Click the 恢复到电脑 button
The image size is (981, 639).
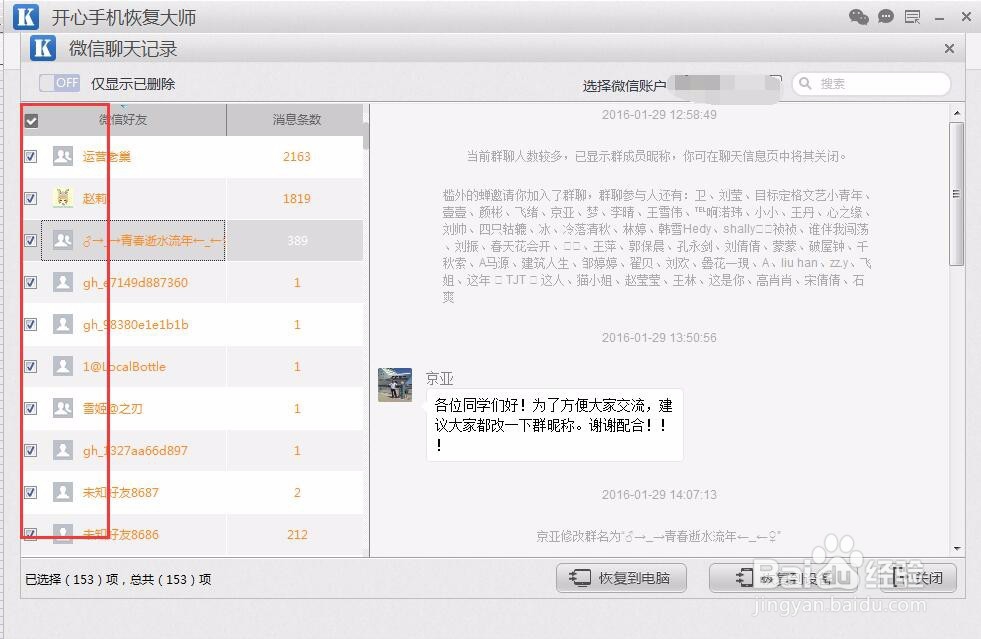[622, 577]
